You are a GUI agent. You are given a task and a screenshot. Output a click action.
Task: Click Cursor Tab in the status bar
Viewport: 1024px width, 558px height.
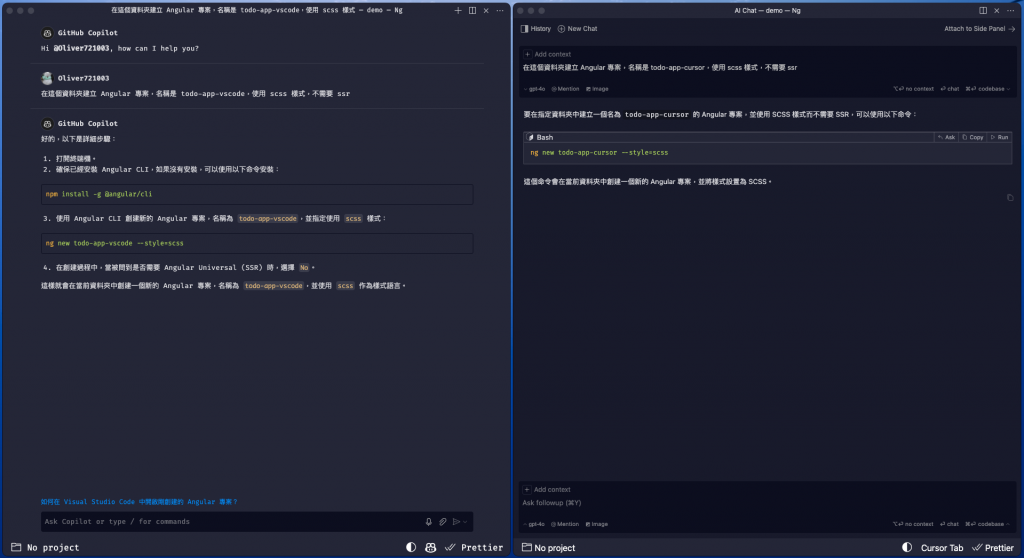(x=942, y=548)
